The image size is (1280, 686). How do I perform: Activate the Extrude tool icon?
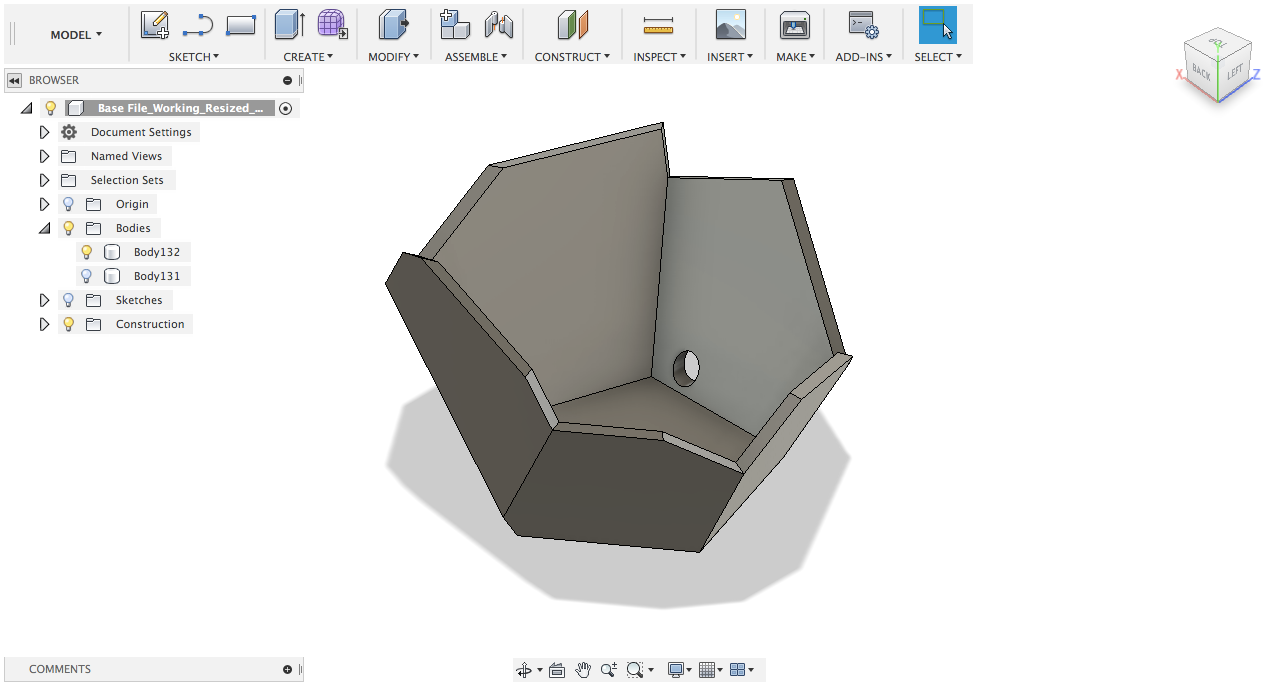(x=290, y=25)
